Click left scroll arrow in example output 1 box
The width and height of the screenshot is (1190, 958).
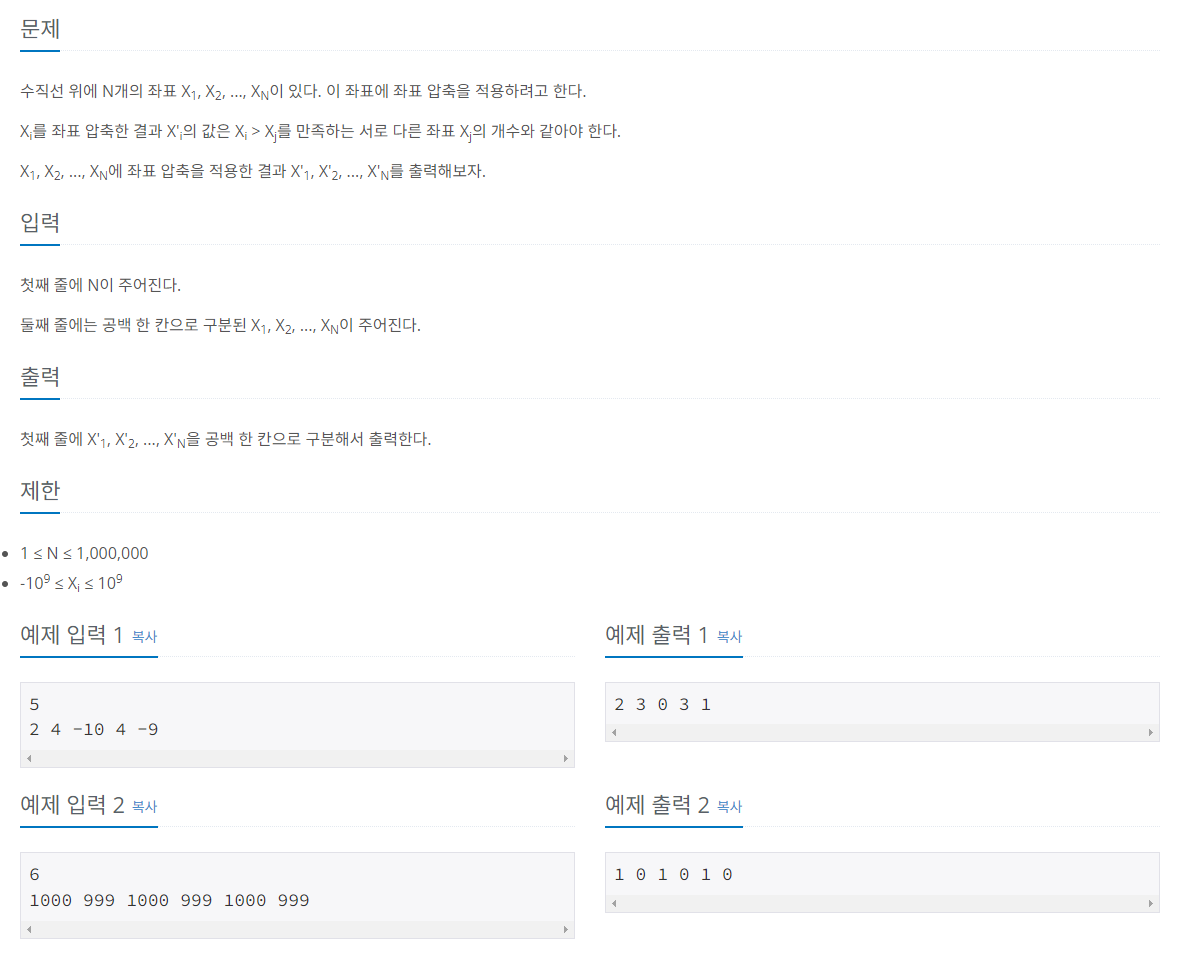click(x=614, y=733)
